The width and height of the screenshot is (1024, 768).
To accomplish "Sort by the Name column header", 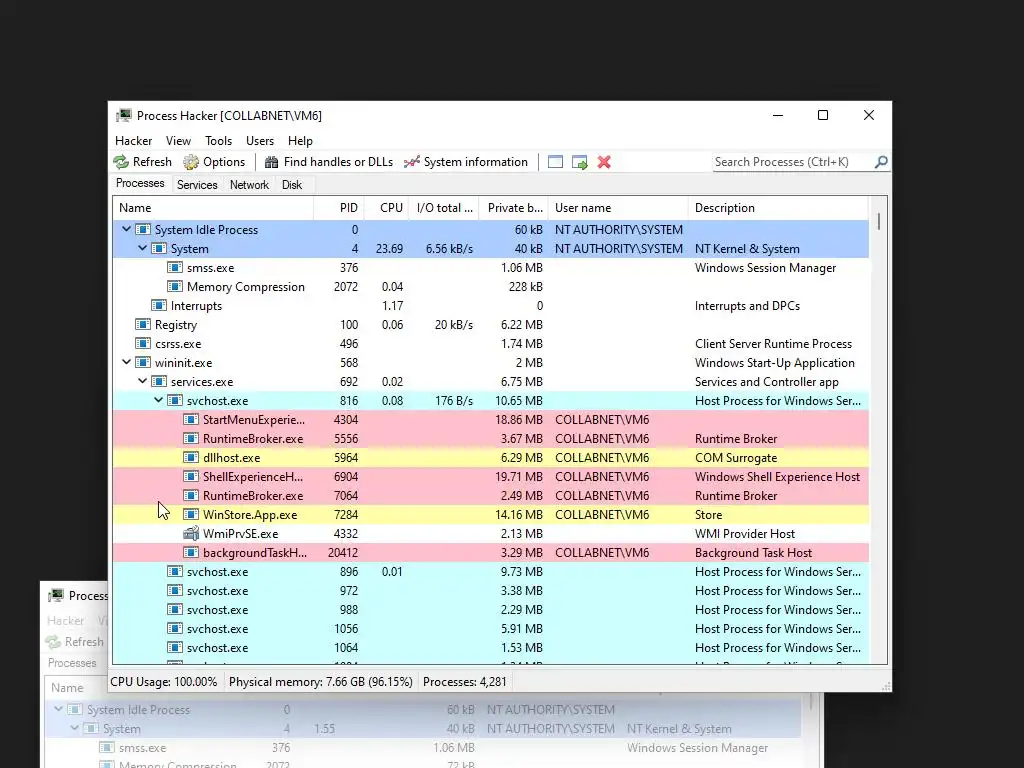I will click(213, 208).
